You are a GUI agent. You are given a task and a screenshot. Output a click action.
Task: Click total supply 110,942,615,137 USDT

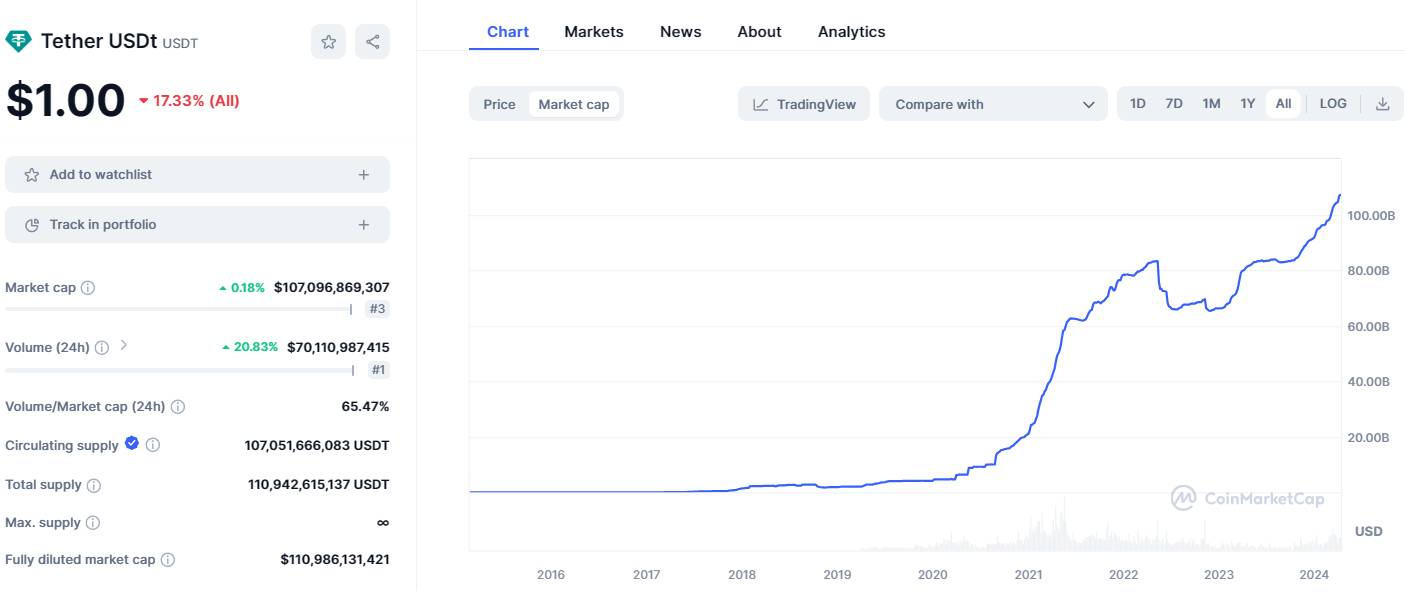coord(319,485)
